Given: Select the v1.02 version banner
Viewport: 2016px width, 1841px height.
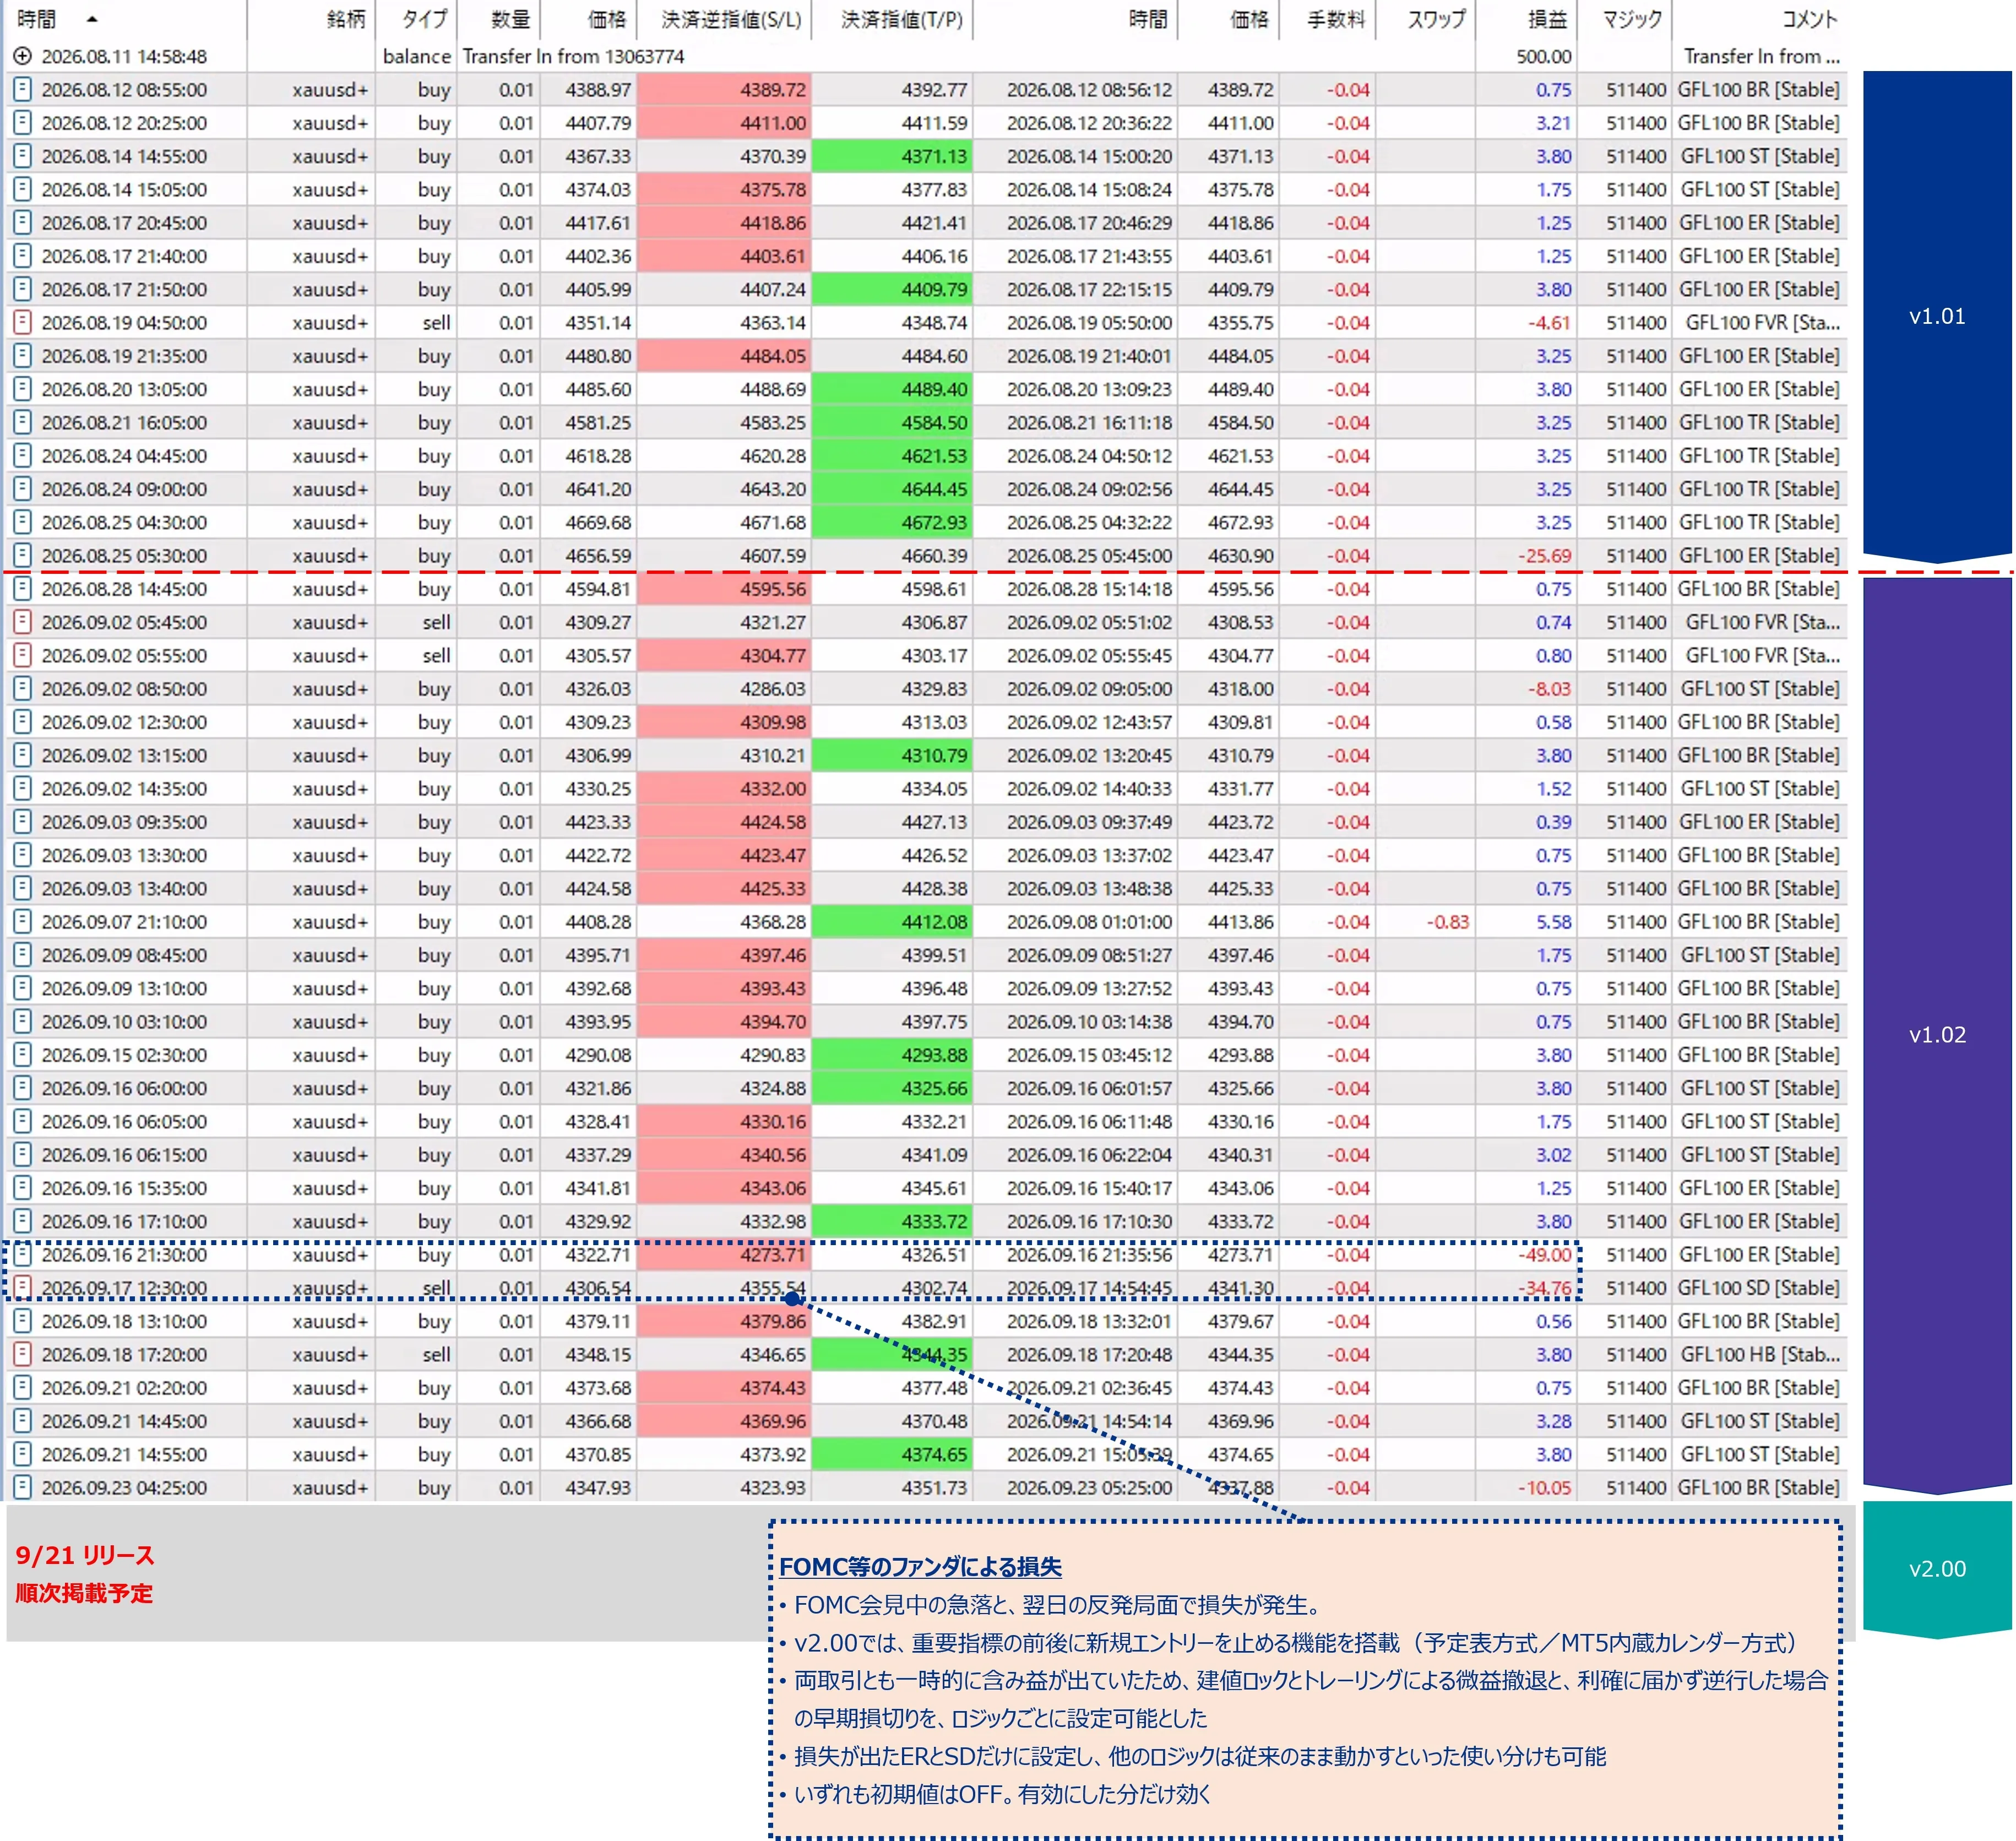Looking at the screenshot, I should (1937, 1035).
